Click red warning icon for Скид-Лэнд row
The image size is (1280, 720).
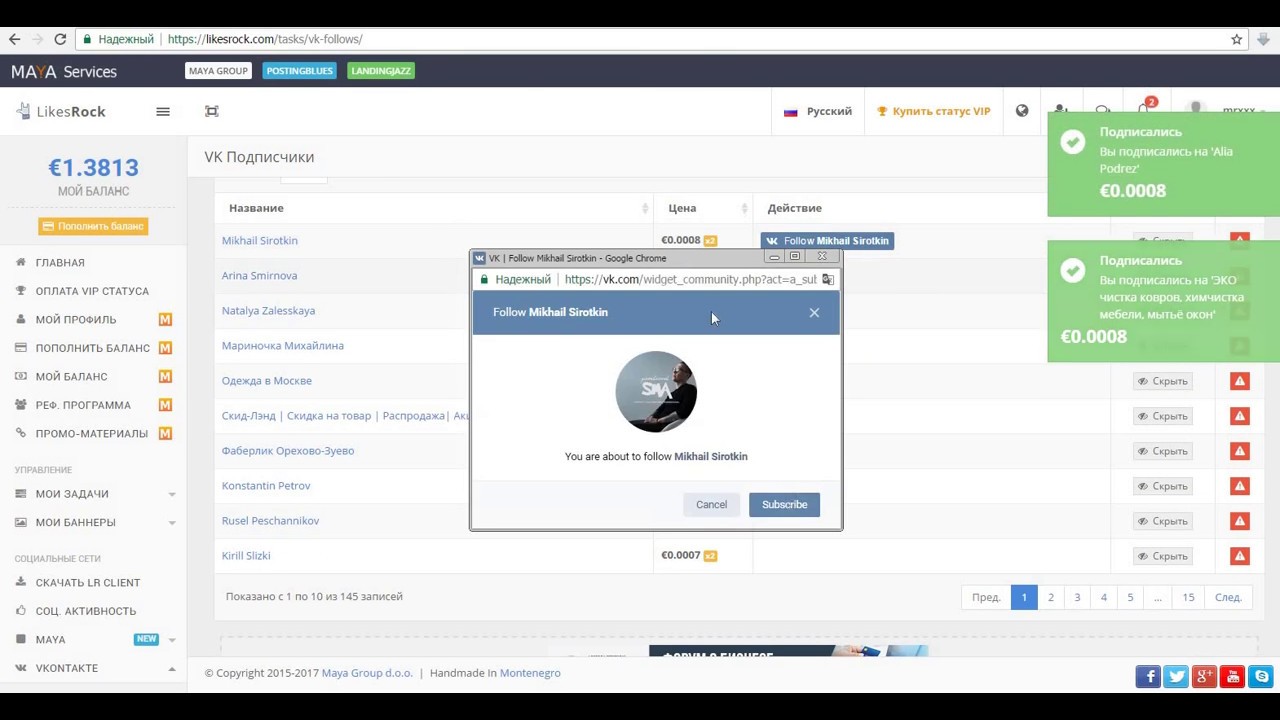pyautogui.click(x=1240, y=416)
